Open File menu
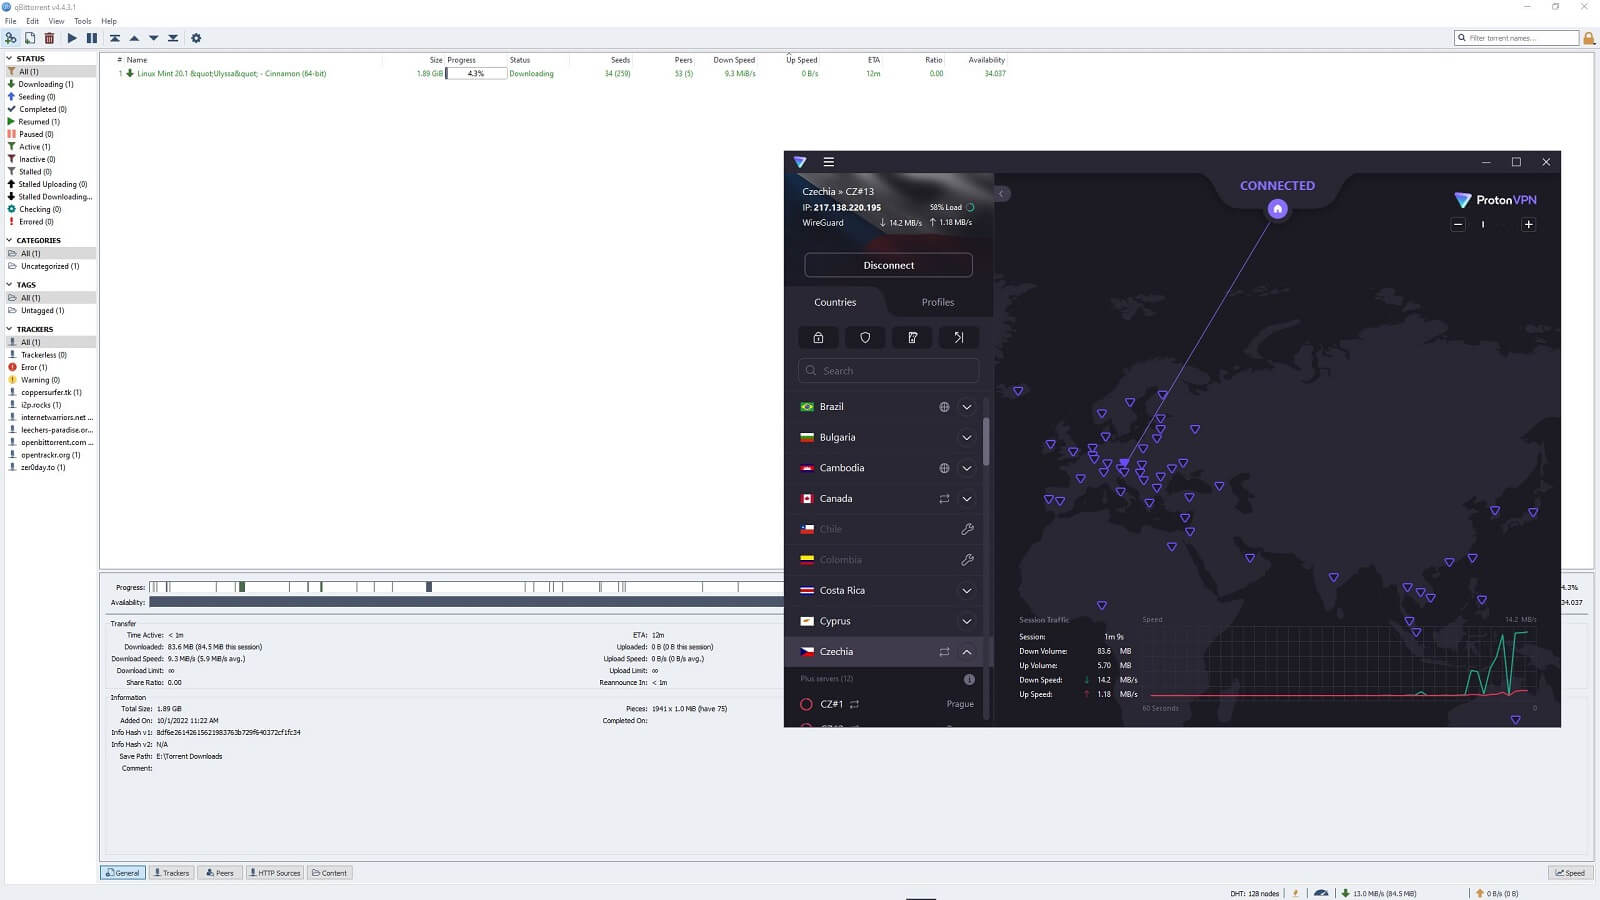This screenshot has height=900, width=1600. click(x=11, y=21)
